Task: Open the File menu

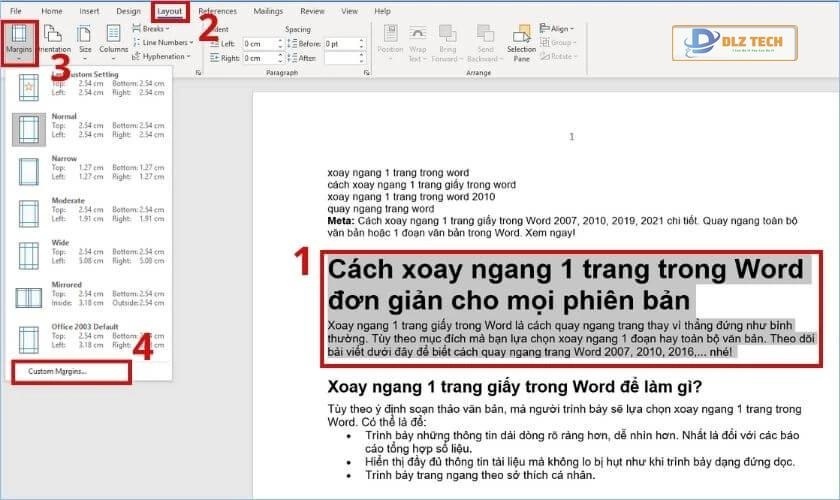Action: (16, 11)
